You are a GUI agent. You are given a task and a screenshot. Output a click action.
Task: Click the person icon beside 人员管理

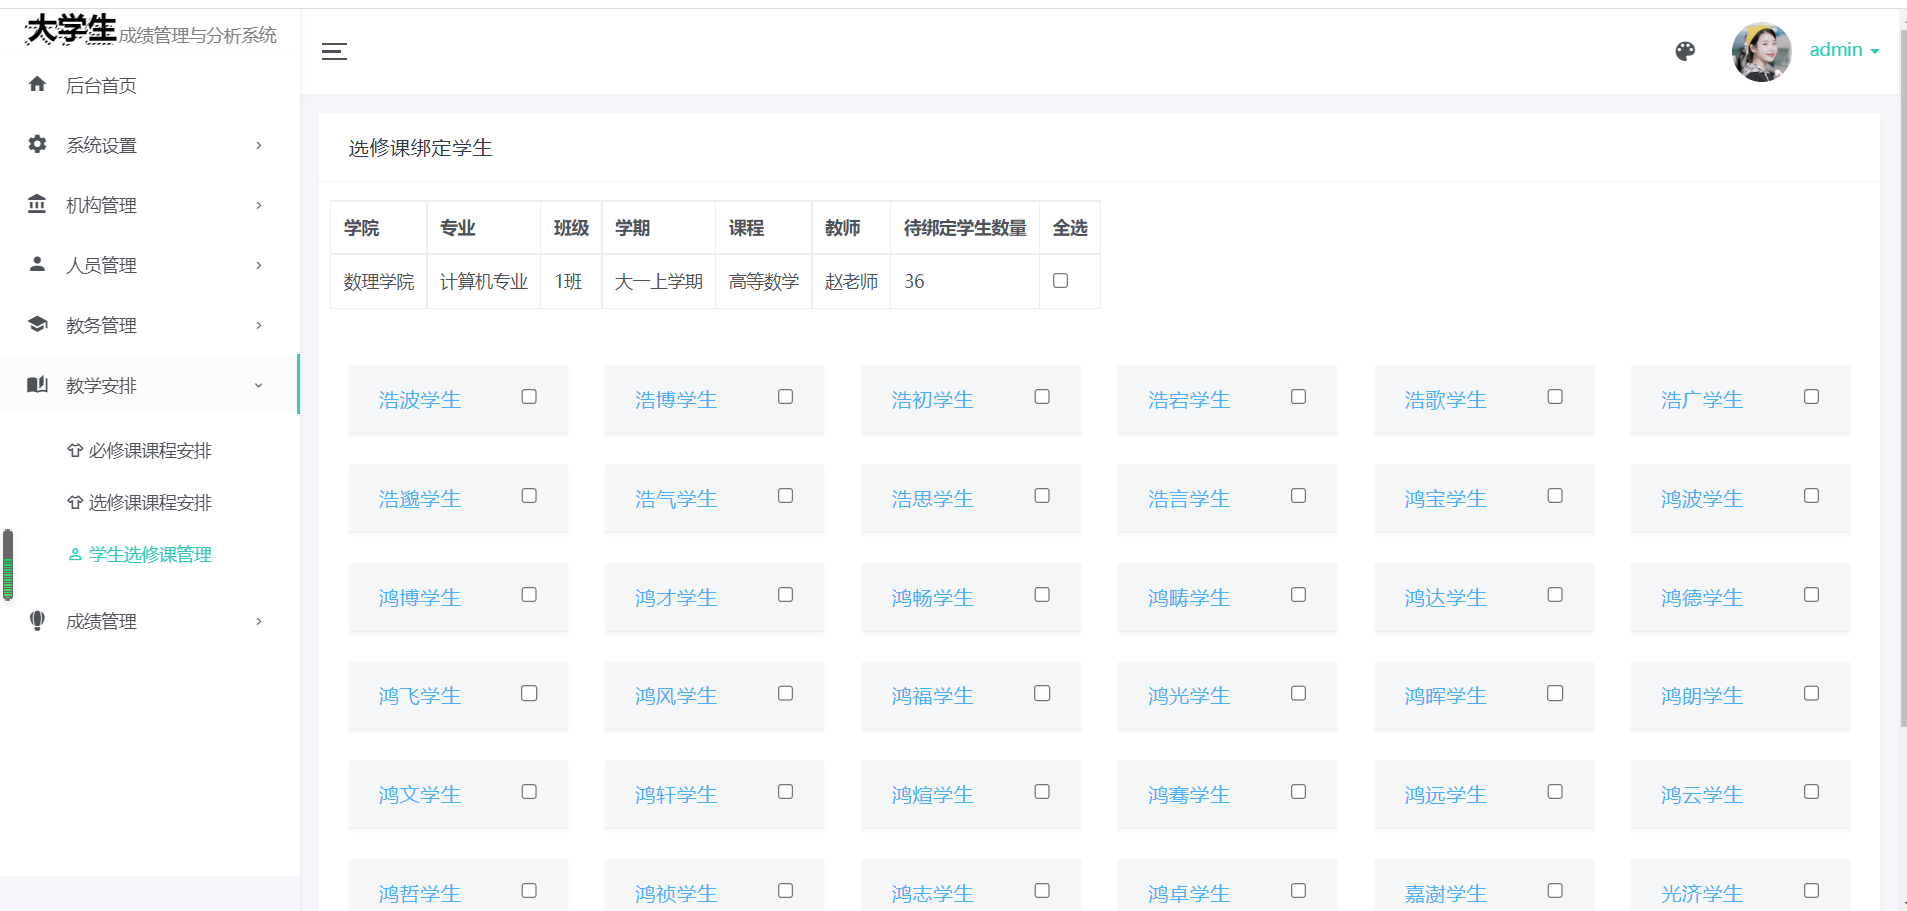click(37, 264)
